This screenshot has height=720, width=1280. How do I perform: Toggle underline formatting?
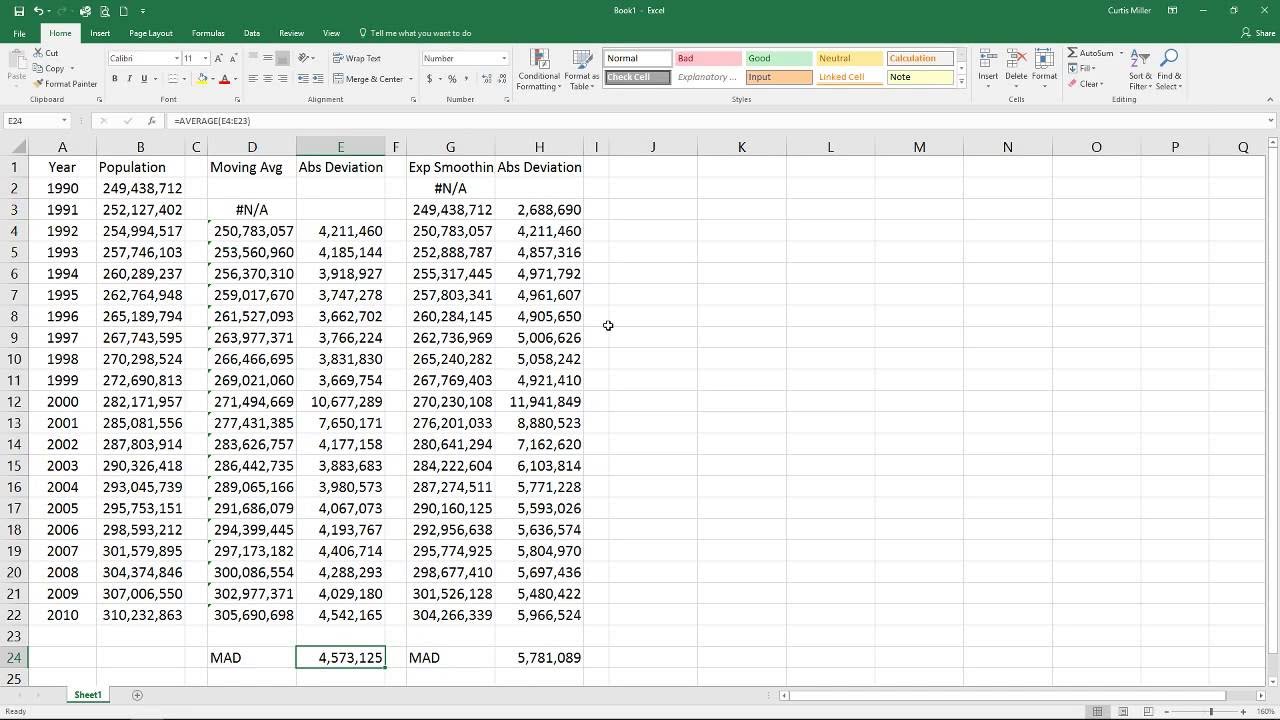143,79
